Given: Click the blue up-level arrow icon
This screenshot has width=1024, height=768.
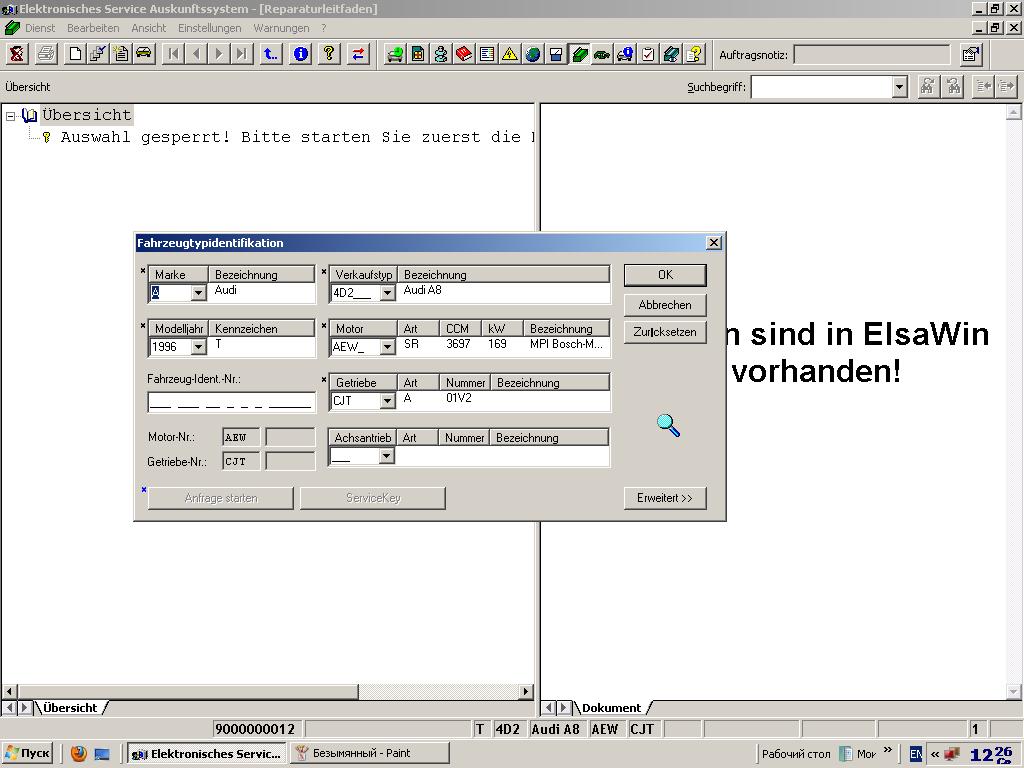Looking at the screenshot, I should click(270, 54).
